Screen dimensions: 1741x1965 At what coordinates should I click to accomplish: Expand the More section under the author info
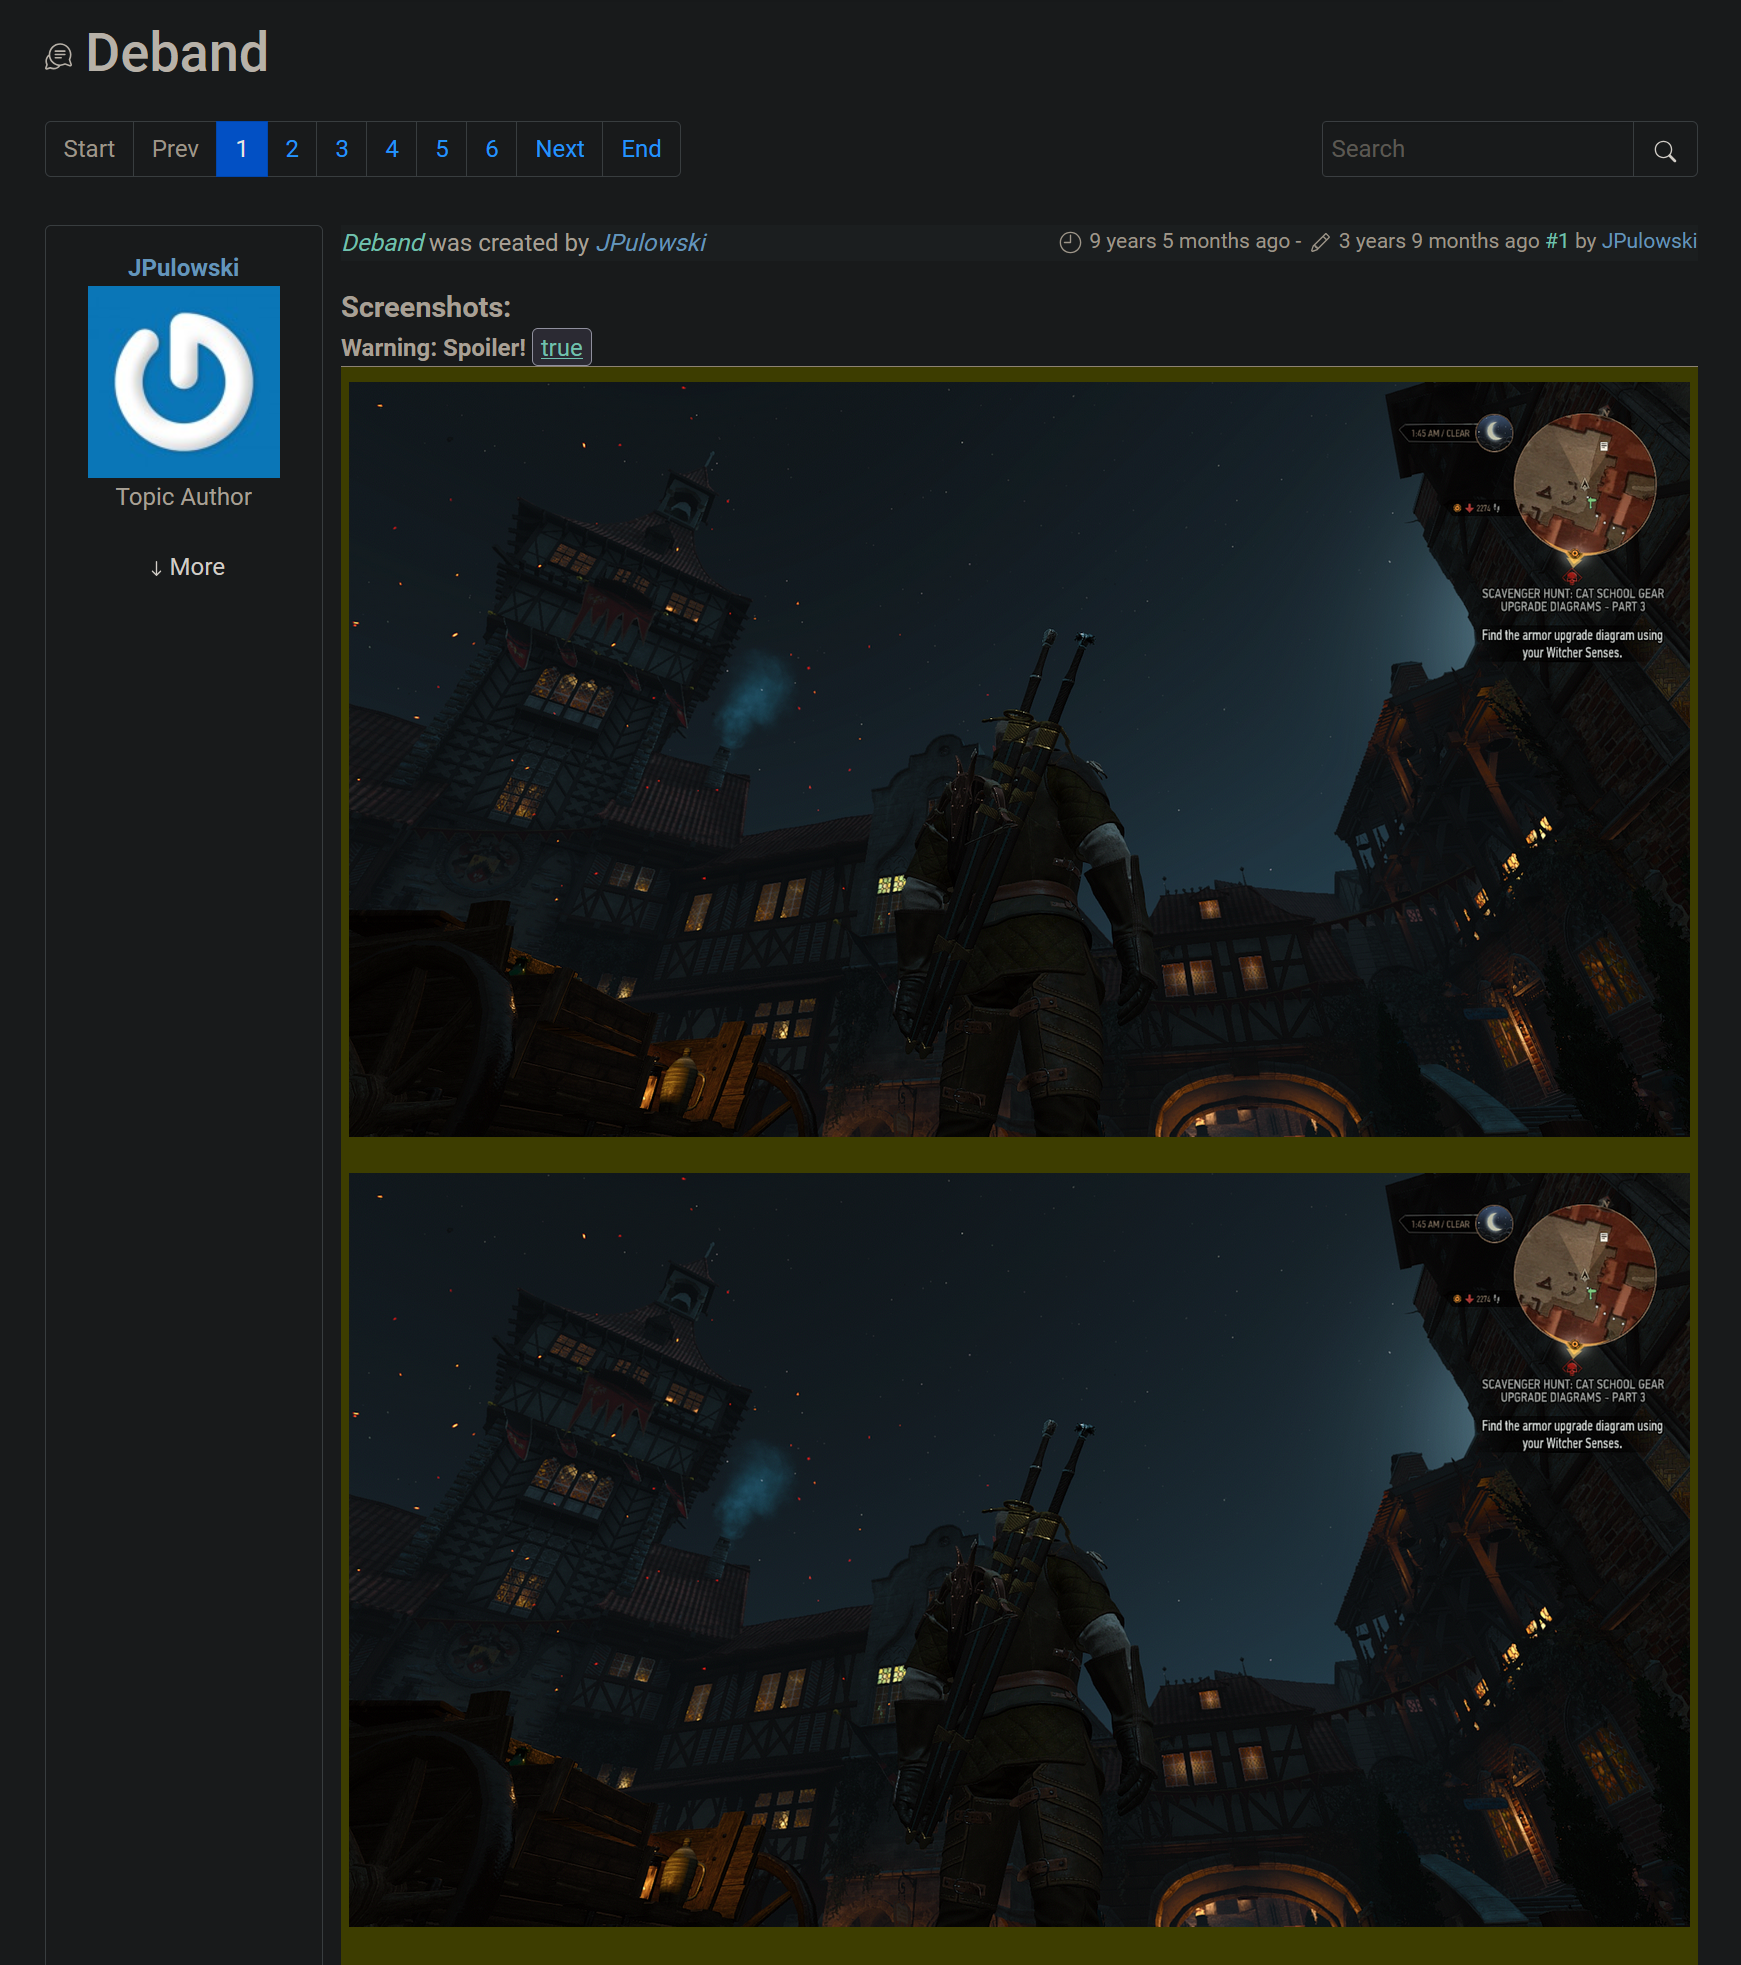[x=186, y=566]
